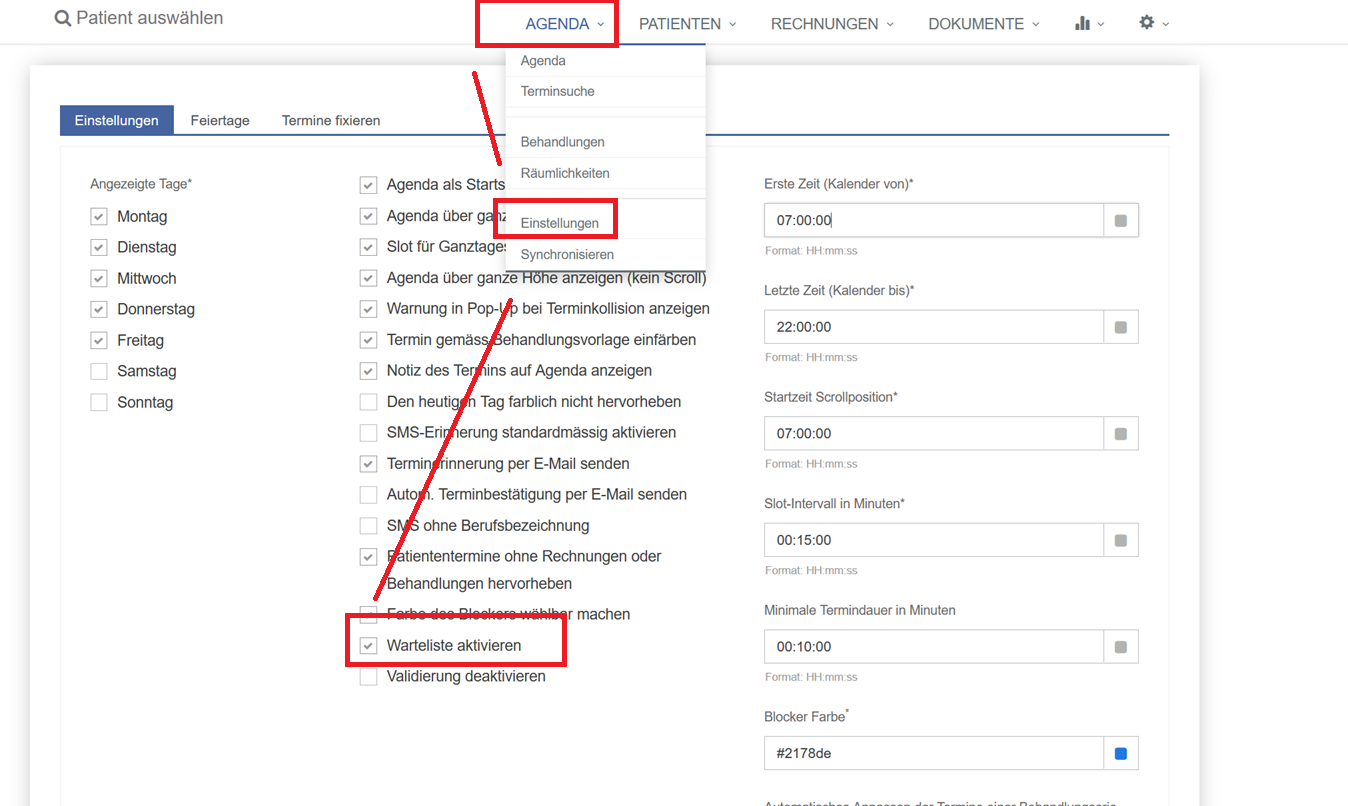This screenshot has height=806, width=1348.
Task: Open the settings gear icon menu
Action: 1147,23
